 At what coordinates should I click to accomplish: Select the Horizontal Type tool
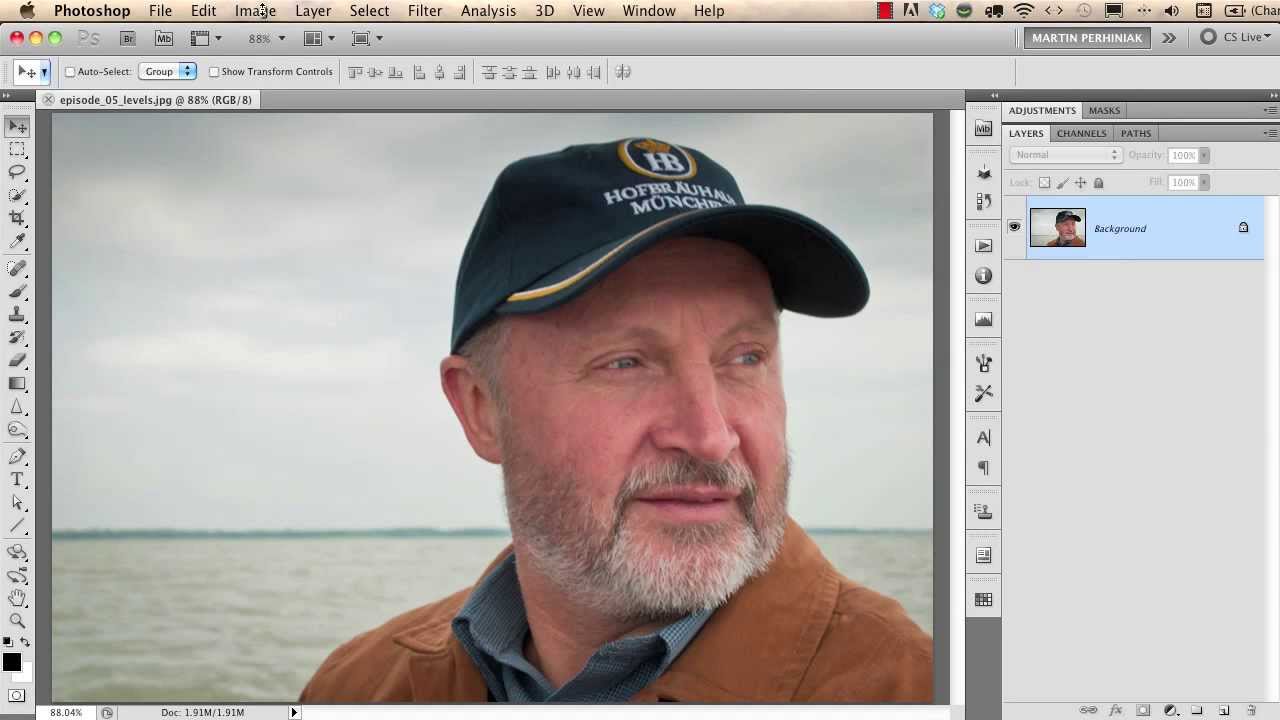pos(17,479)
